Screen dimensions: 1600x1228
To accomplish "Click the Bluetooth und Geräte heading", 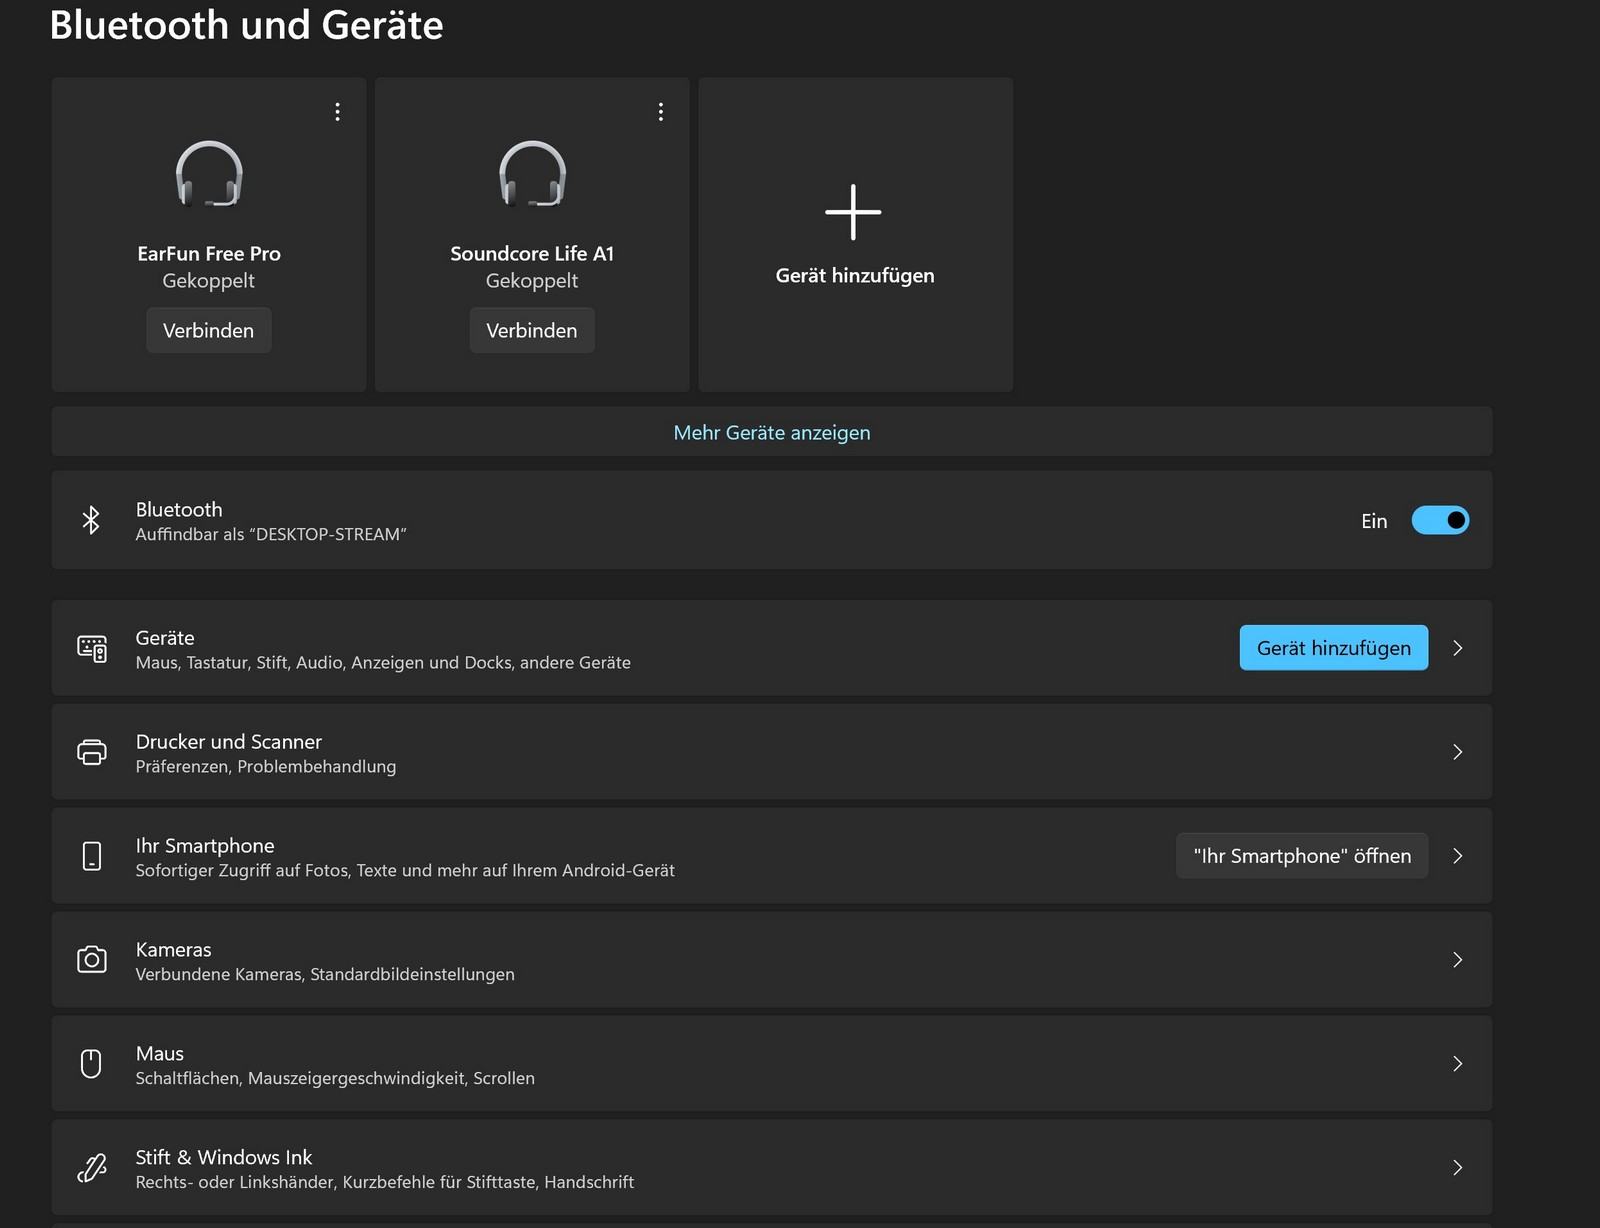I will [x=246, y=25].
